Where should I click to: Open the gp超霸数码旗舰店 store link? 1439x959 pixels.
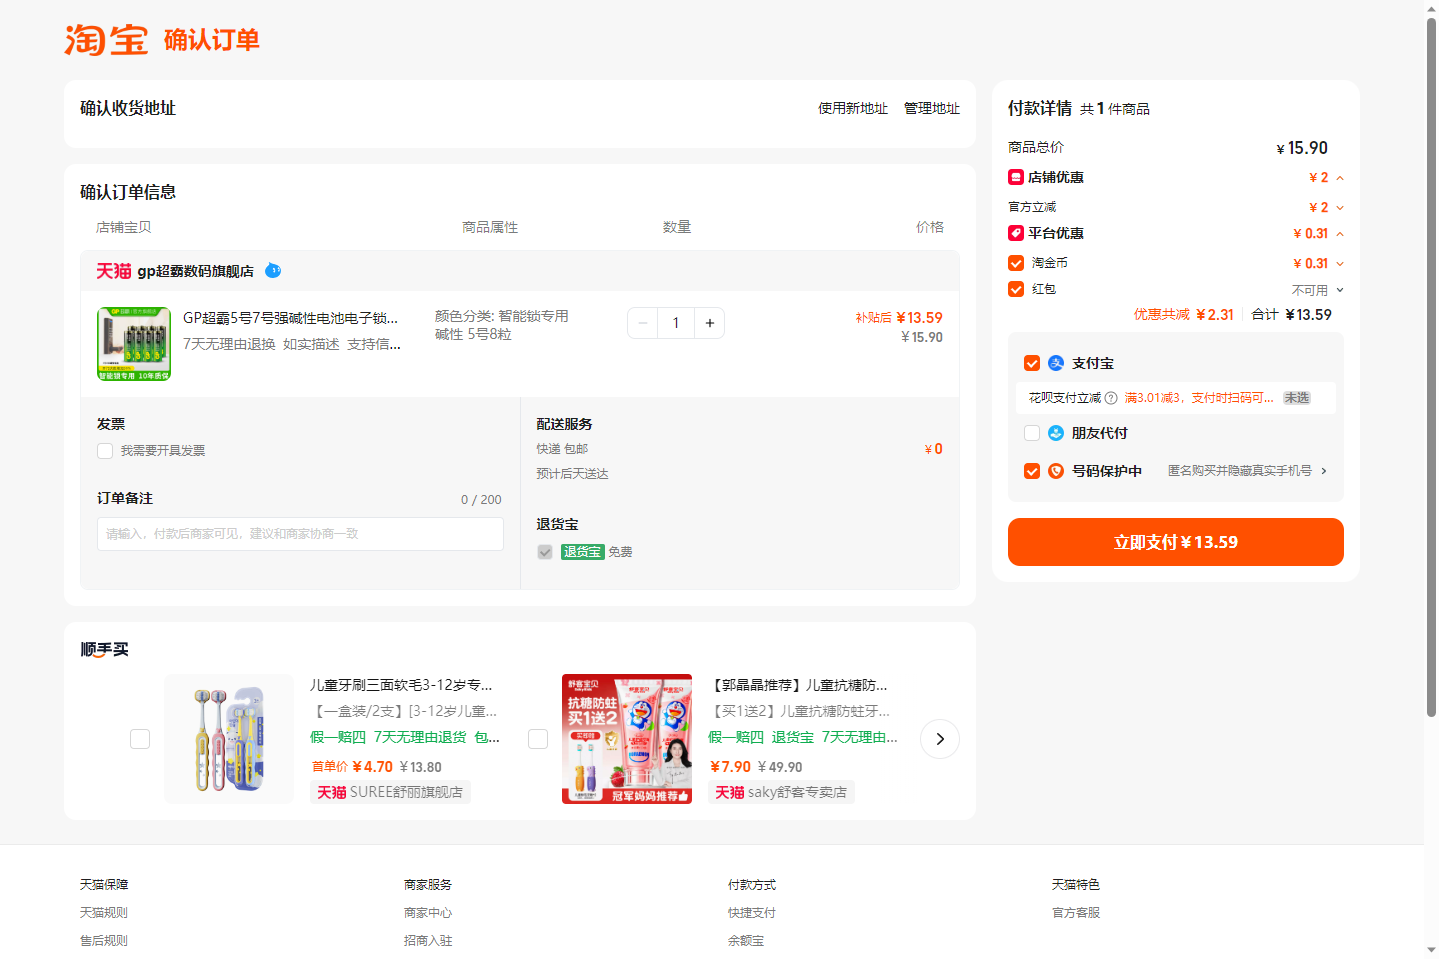[x=196, y=271]
